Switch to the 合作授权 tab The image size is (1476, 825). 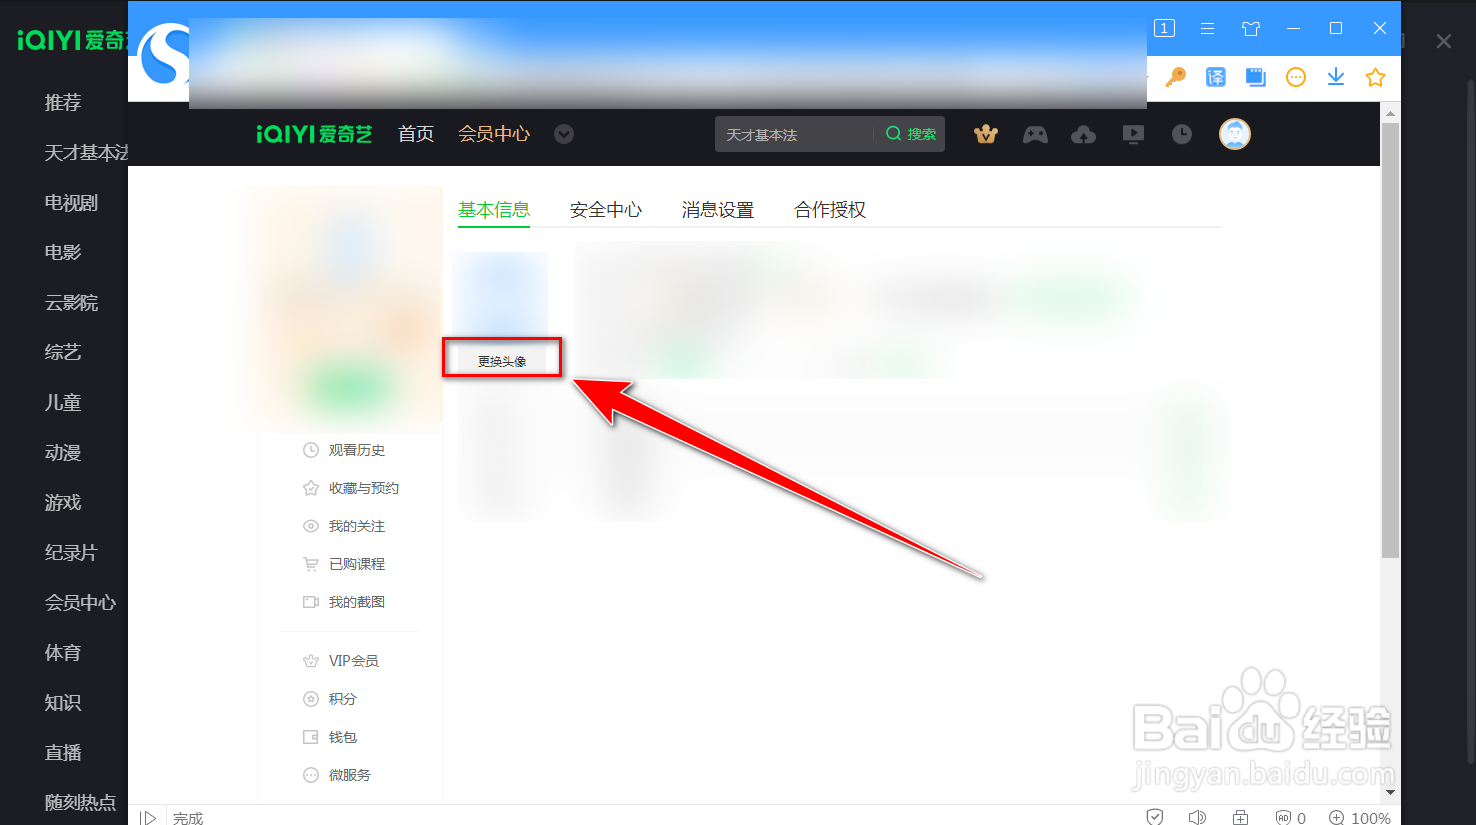click(x=830, y=210)
